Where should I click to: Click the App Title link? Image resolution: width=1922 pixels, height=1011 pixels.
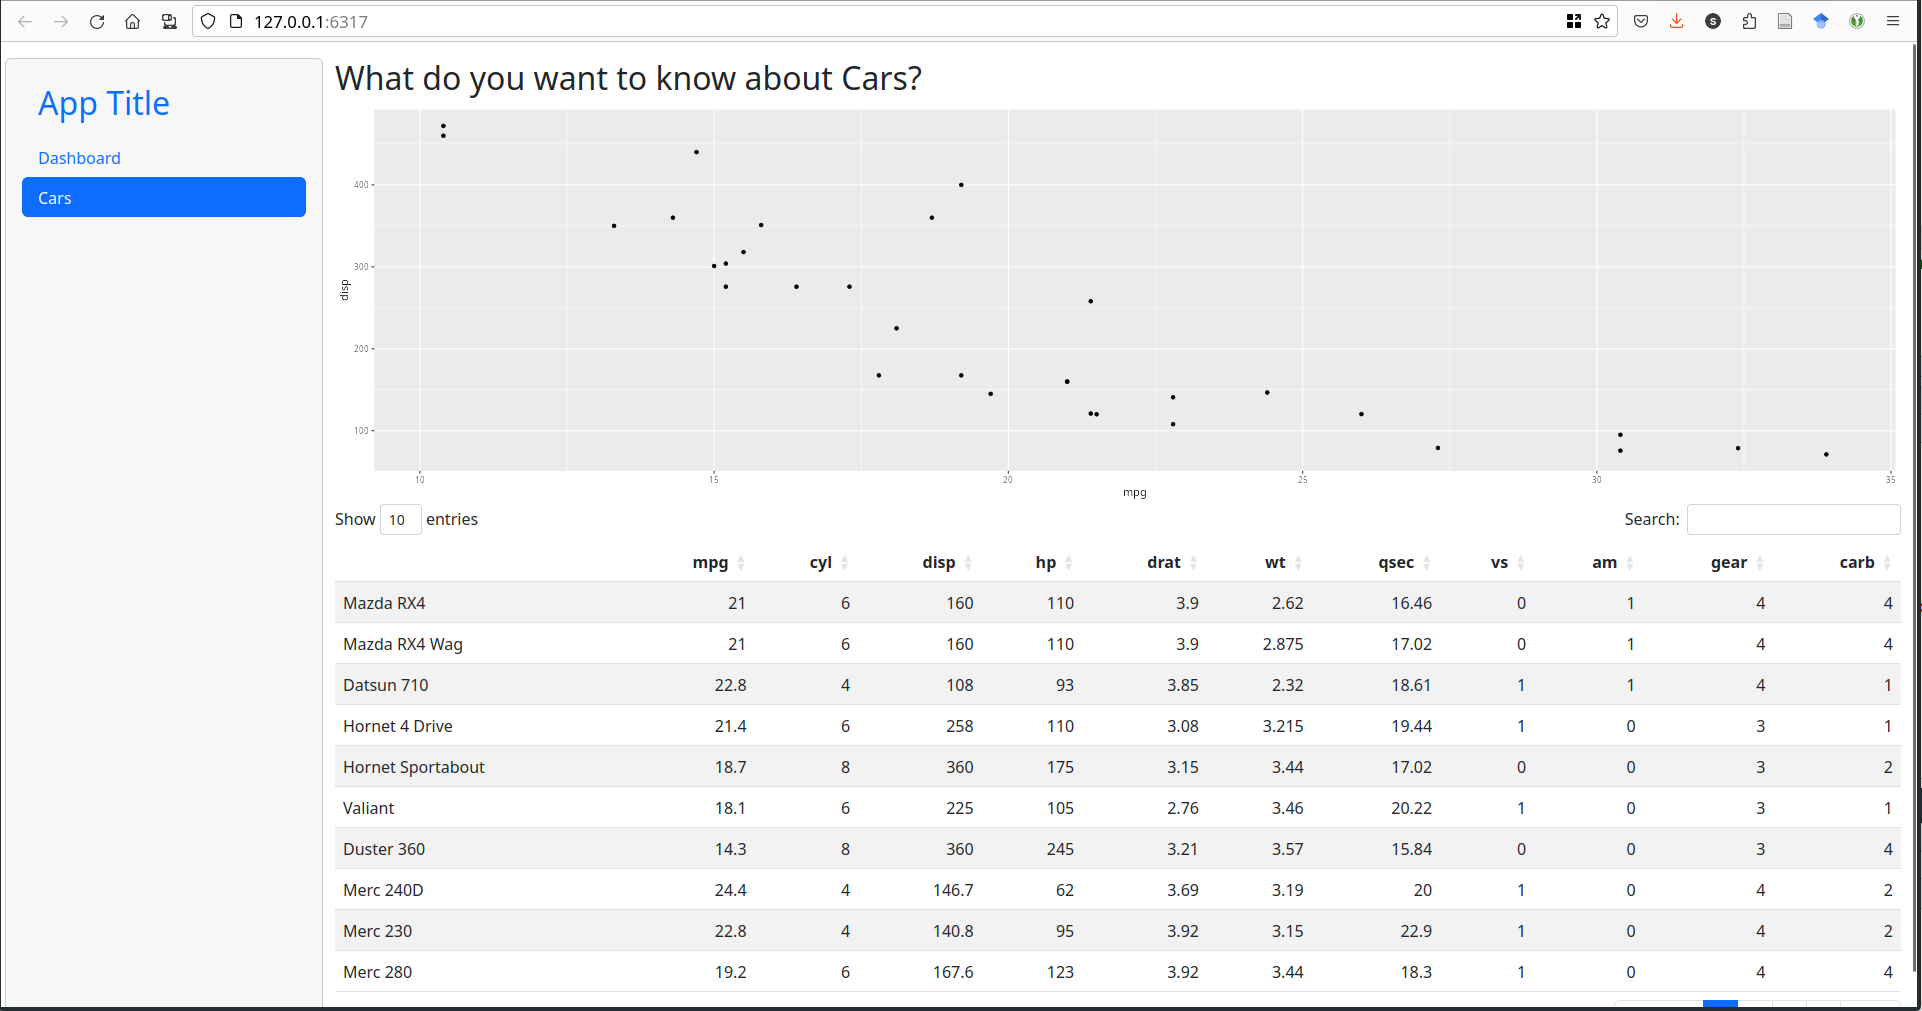tap(104, 103)
